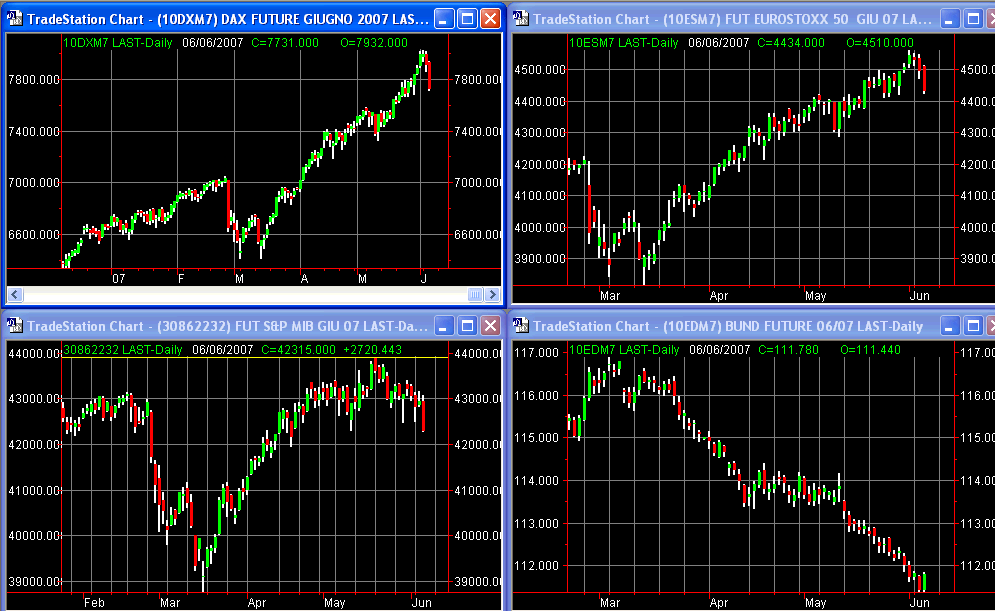The image size is (995, 611).
Task: Open the Bund Future window system menu icon
Action: tap(521, 326)
